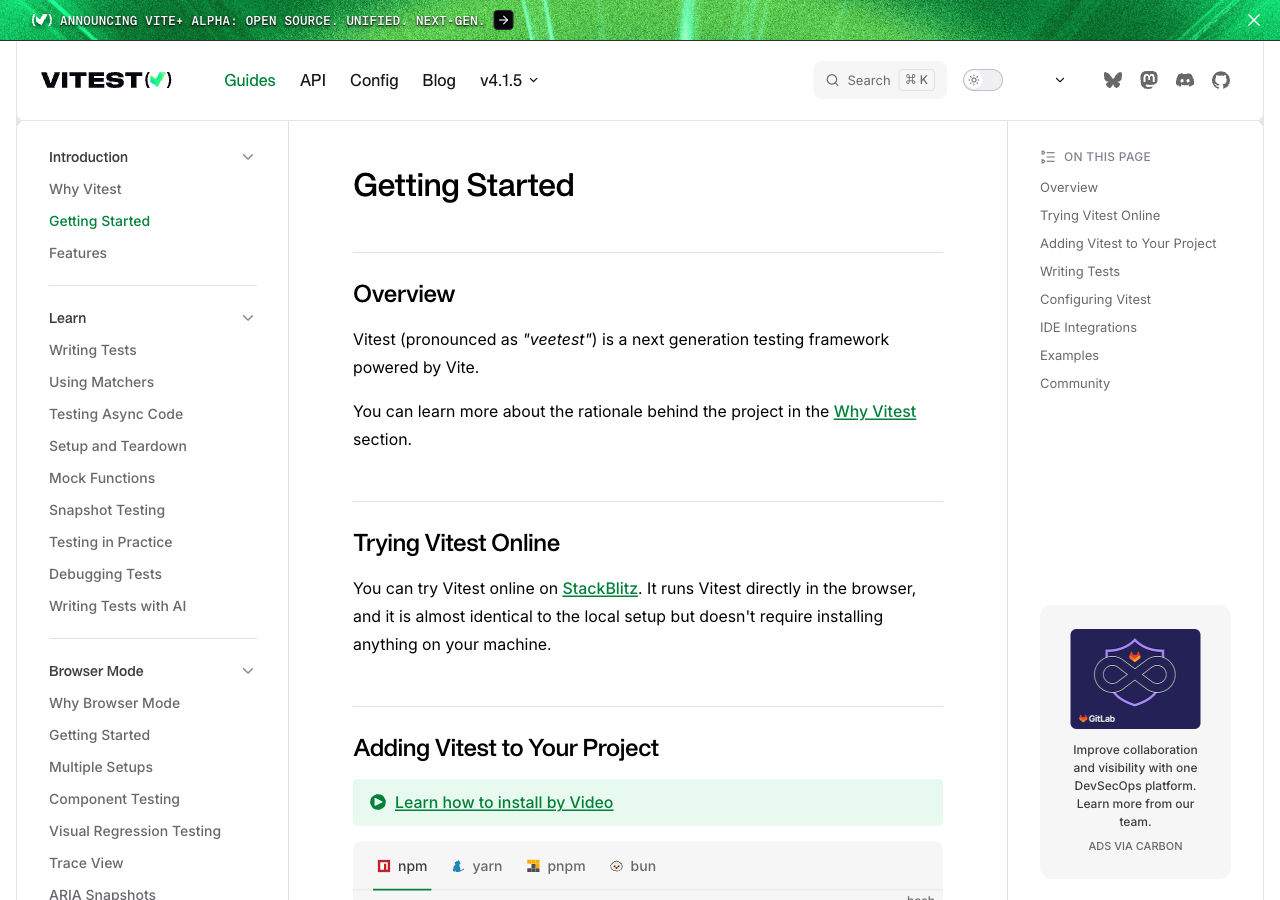
Task: Open Using Matchers sidebar page
Action: pyautogui.click(x=101, y=382)
